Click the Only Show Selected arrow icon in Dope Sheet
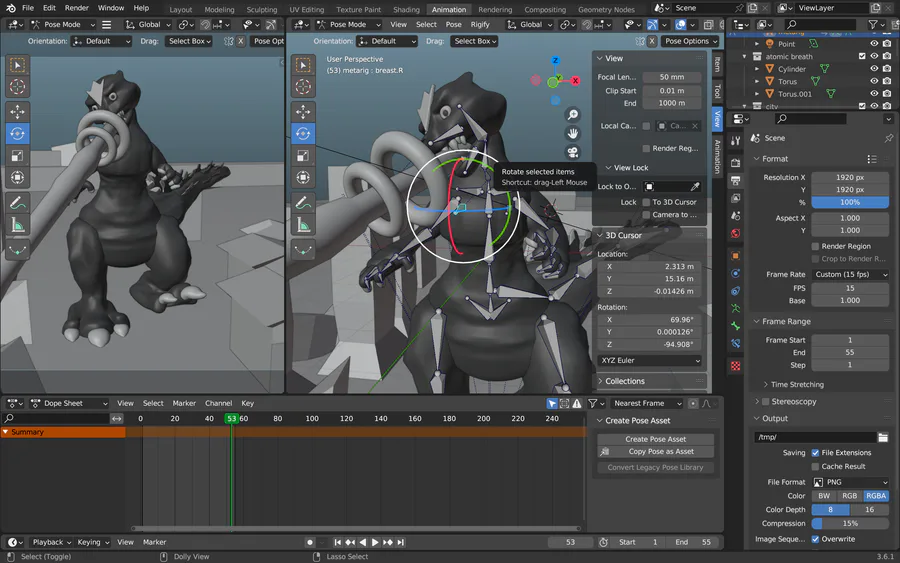The height and width of the screenshot is (563, 900). click(x=552, y=403)
